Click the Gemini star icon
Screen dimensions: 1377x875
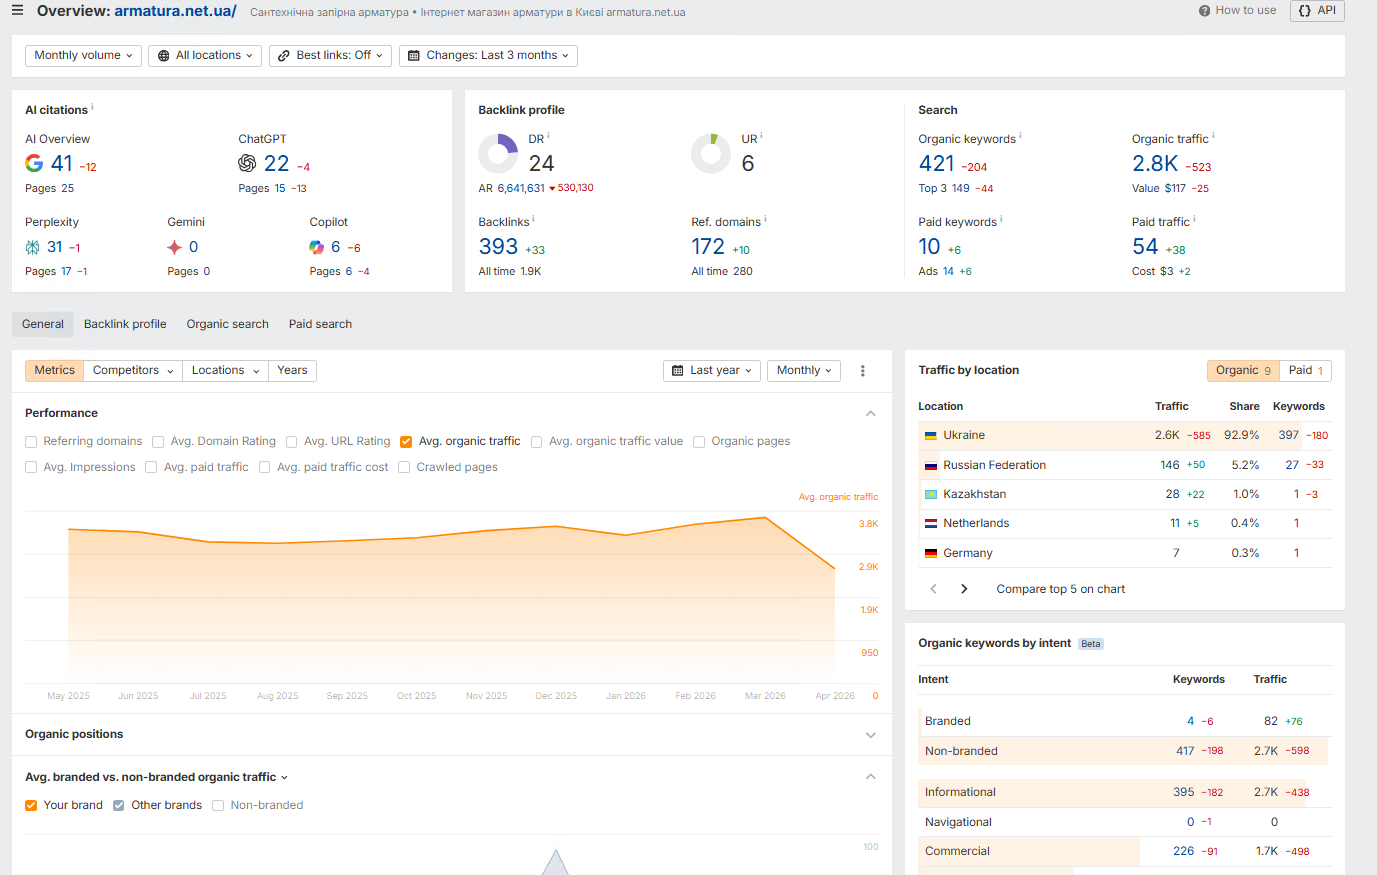click(175, 247)
